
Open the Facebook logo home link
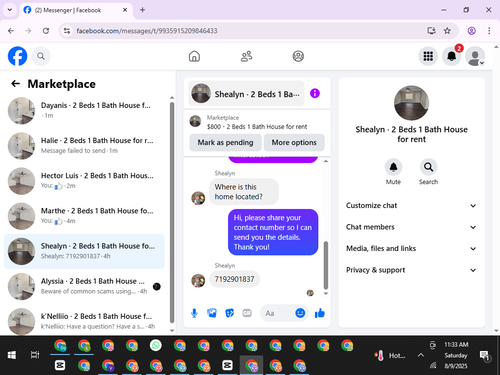point(17,56)
